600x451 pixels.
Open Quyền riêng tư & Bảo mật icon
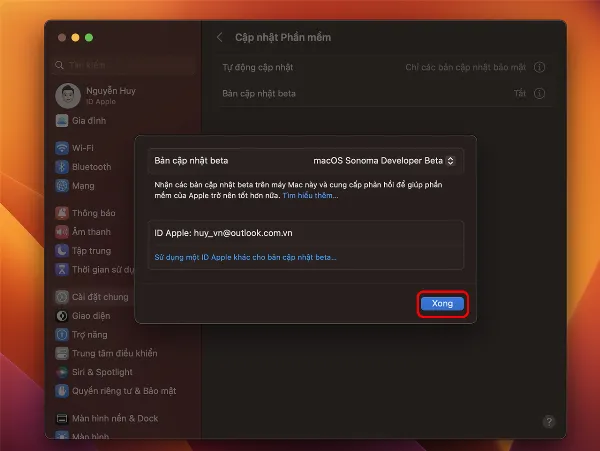coord(62,391)
